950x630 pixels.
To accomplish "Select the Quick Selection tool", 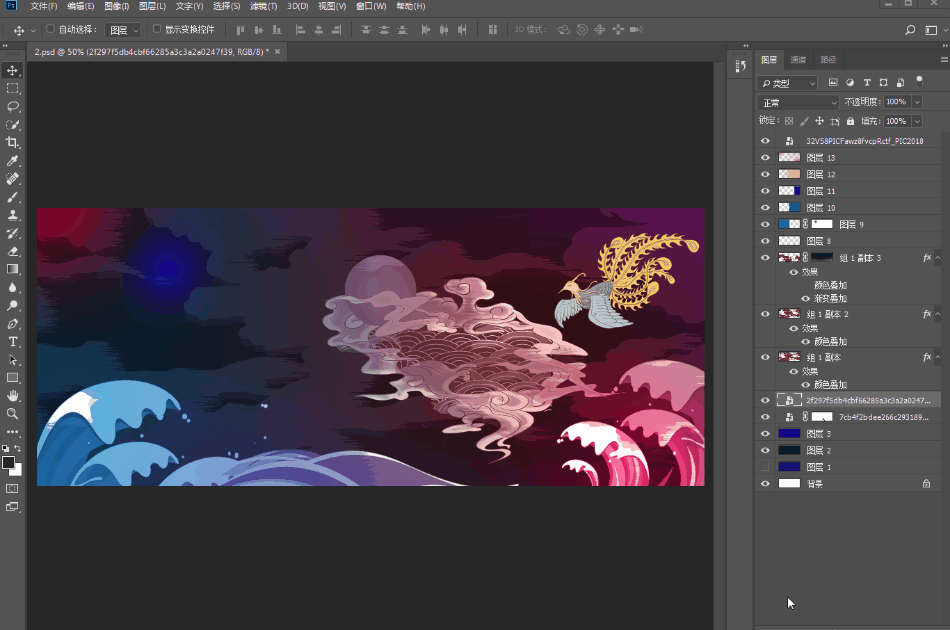I will (x=12, y=125).
